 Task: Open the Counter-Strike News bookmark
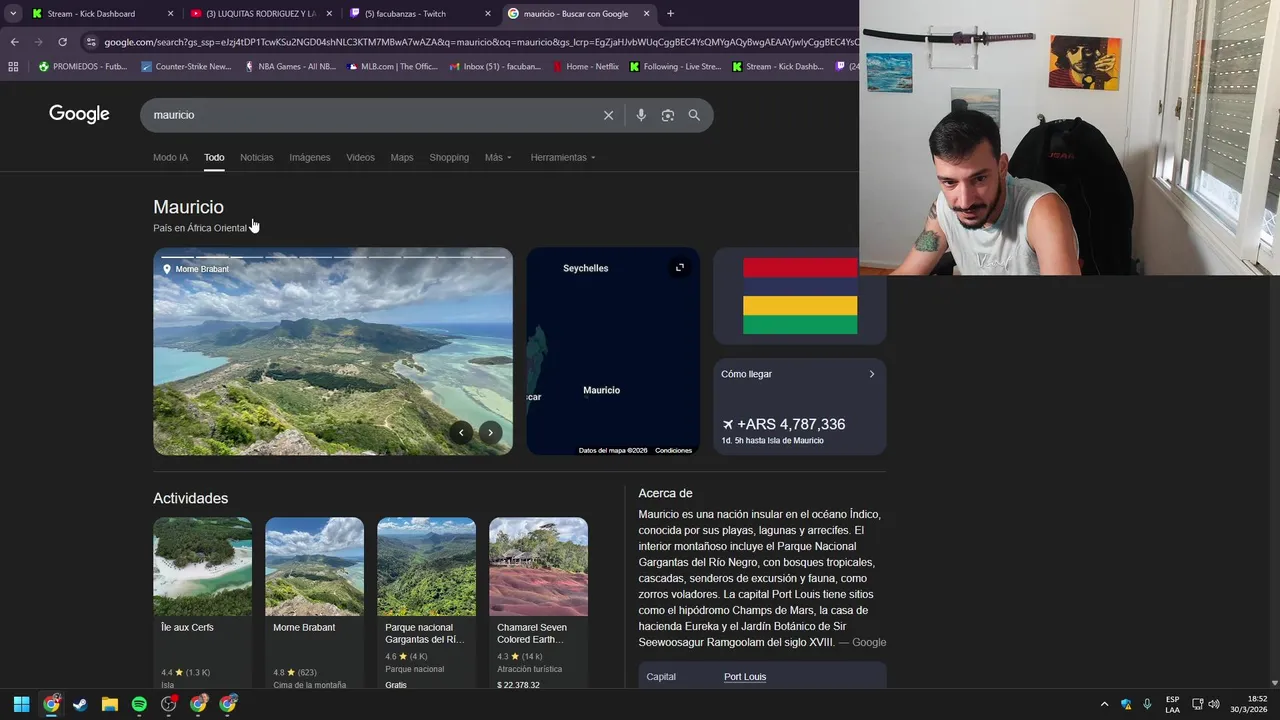[186, 67]
